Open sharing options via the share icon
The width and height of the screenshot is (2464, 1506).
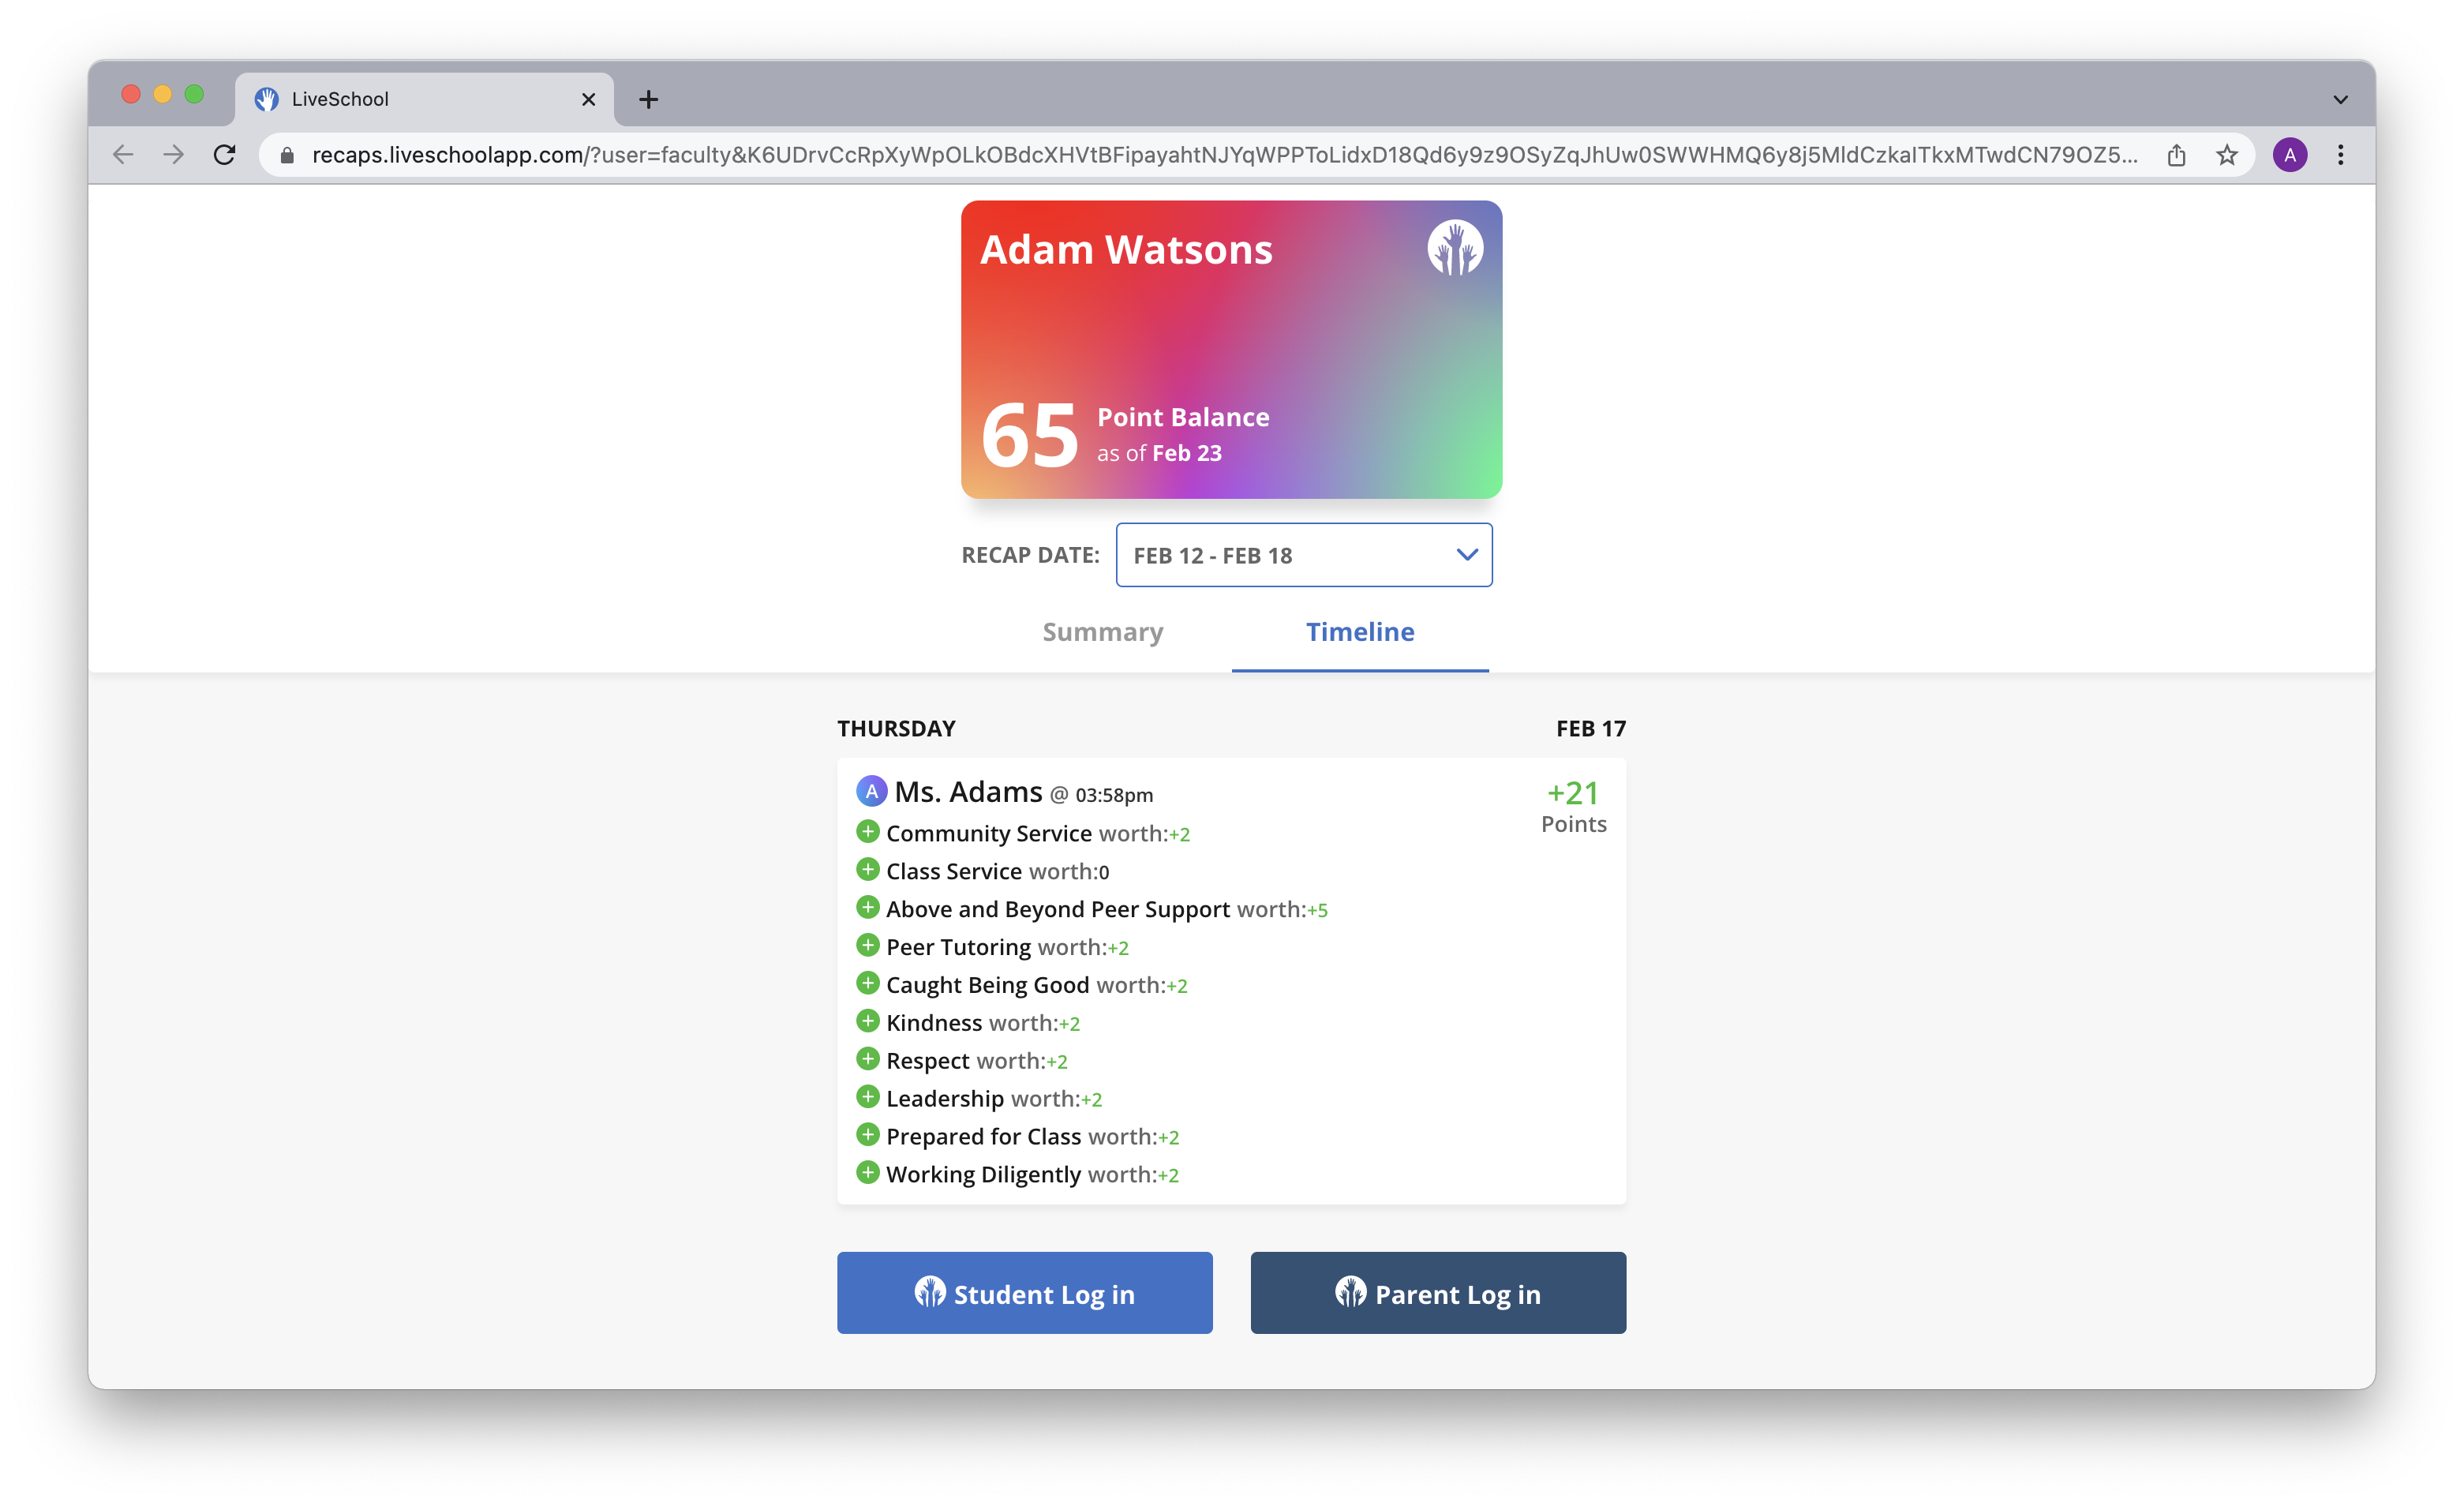[2177, 154]
